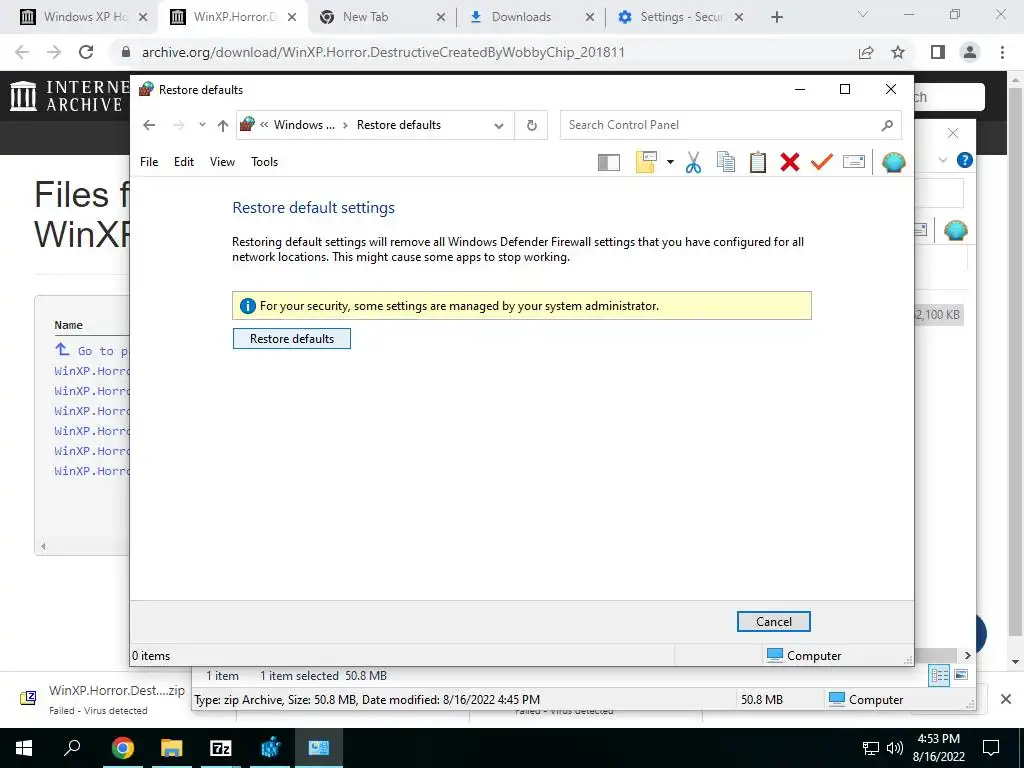
Task: Click the info icon in yellow notice bar
Action: 248,306
